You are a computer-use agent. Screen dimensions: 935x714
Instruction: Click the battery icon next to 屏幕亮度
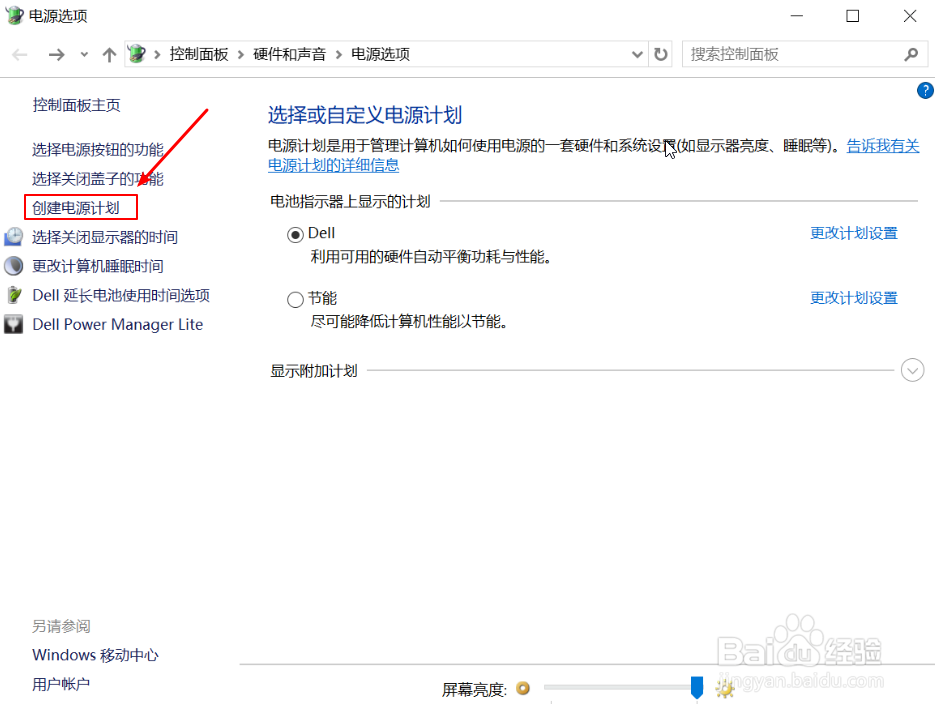coord(524,689)
